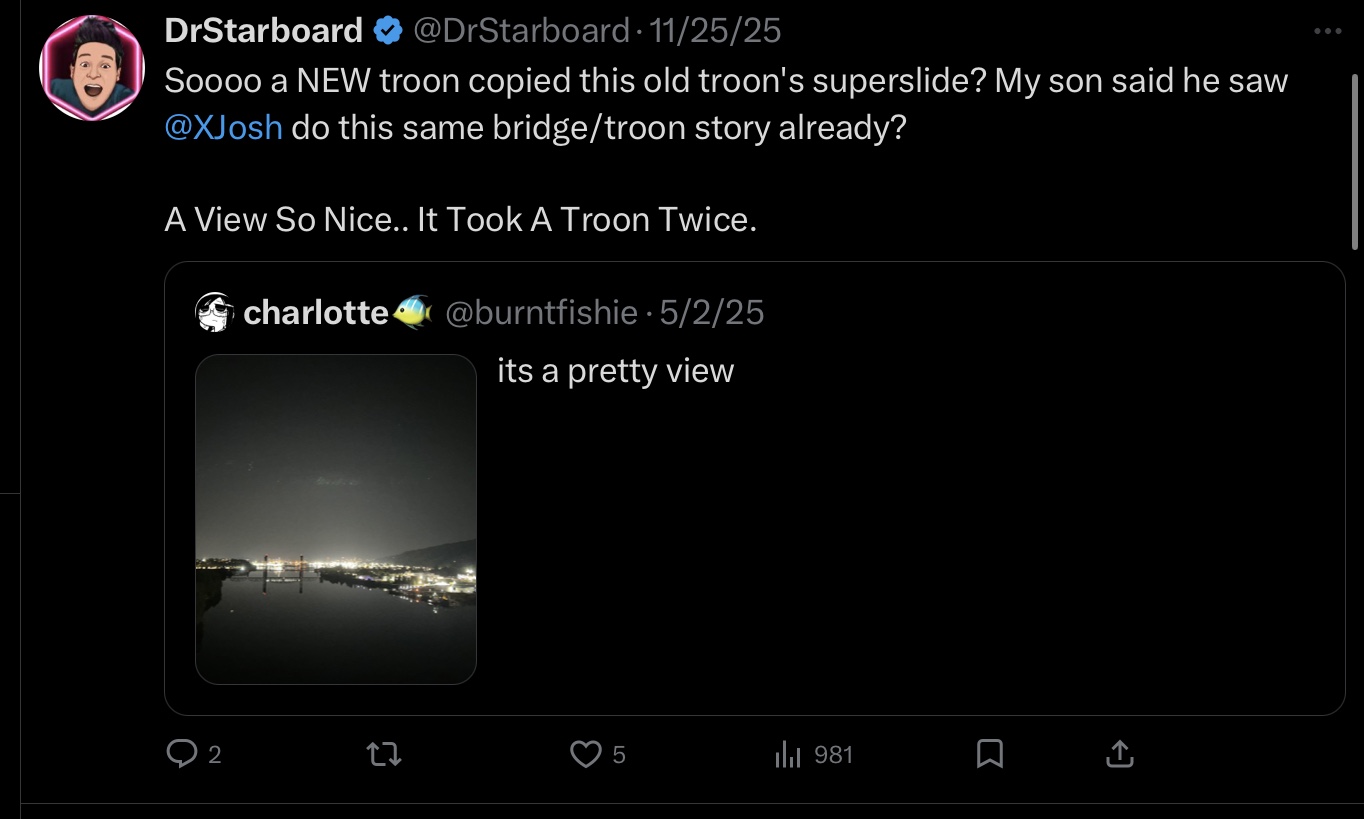1364x819 pixels.
Task: Click the 5/2/25 quoted post date
Action: 711,313
